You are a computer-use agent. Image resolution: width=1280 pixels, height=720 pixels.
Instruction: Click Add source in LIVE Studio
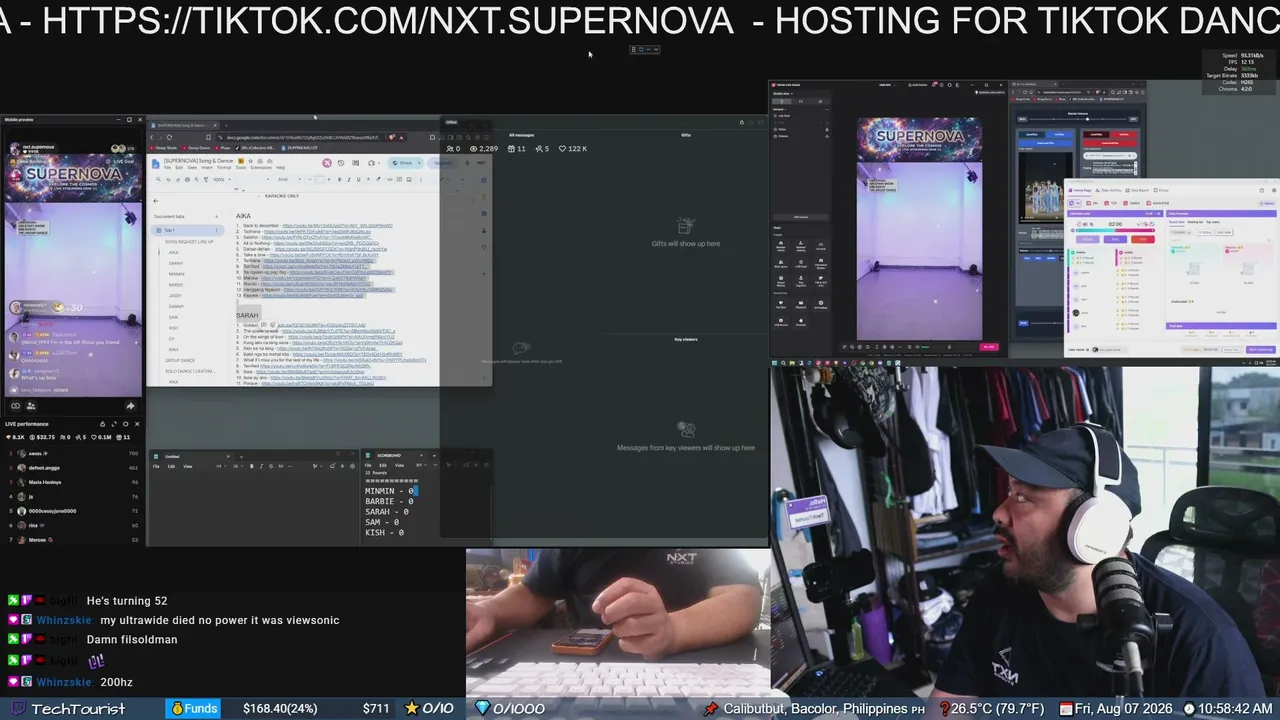(801, 216)
